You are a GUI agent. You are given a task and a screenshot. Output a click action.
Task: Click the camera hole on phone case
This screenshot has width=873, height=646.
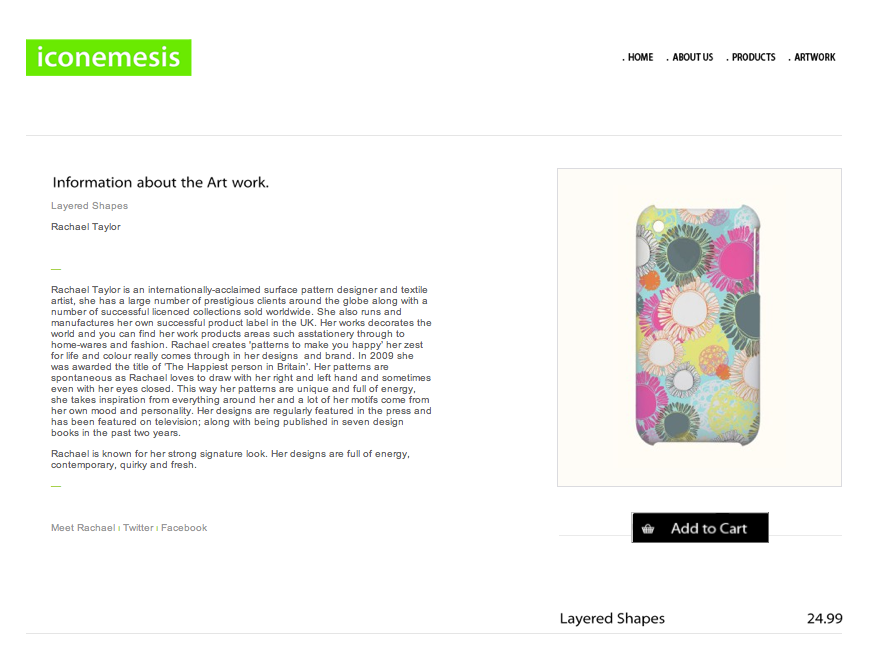pos(659,226)
